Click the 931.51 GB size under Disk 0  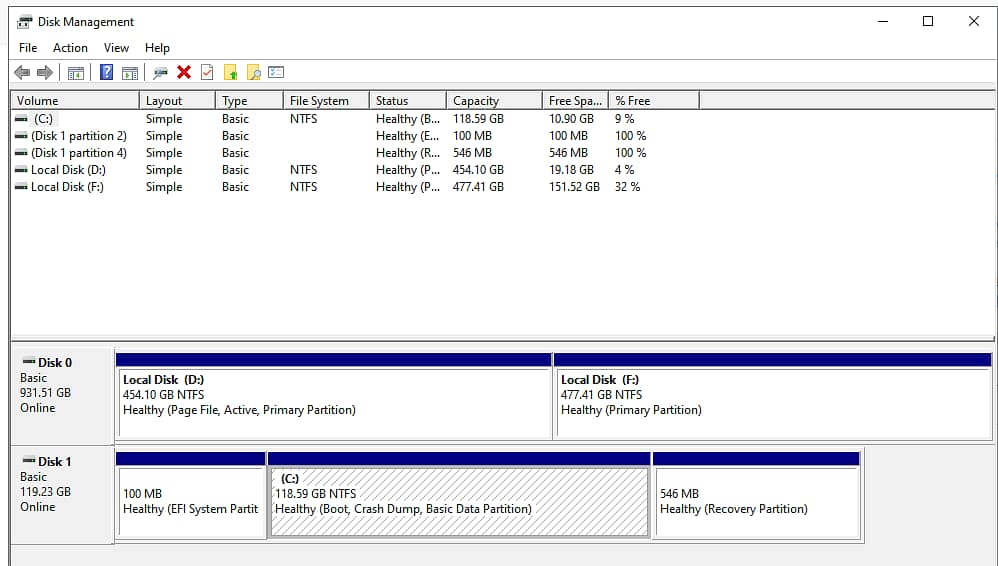pos(45,393)
